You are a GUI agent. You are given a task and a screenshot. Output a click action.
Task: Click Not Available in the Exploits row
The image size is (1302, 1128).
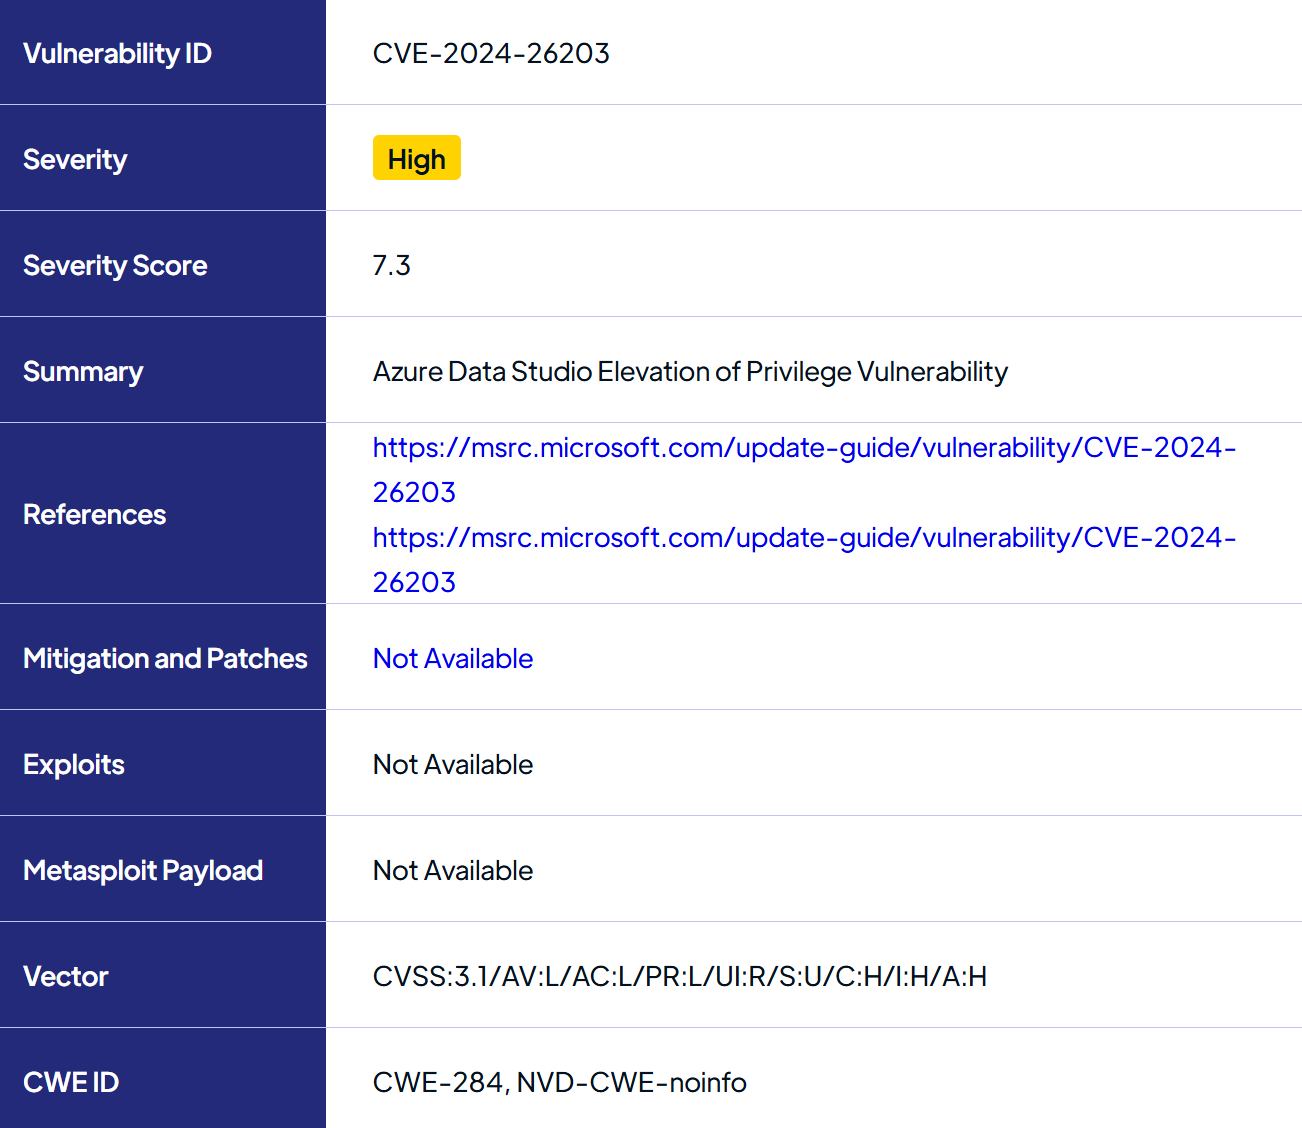[x=453, y=764]
